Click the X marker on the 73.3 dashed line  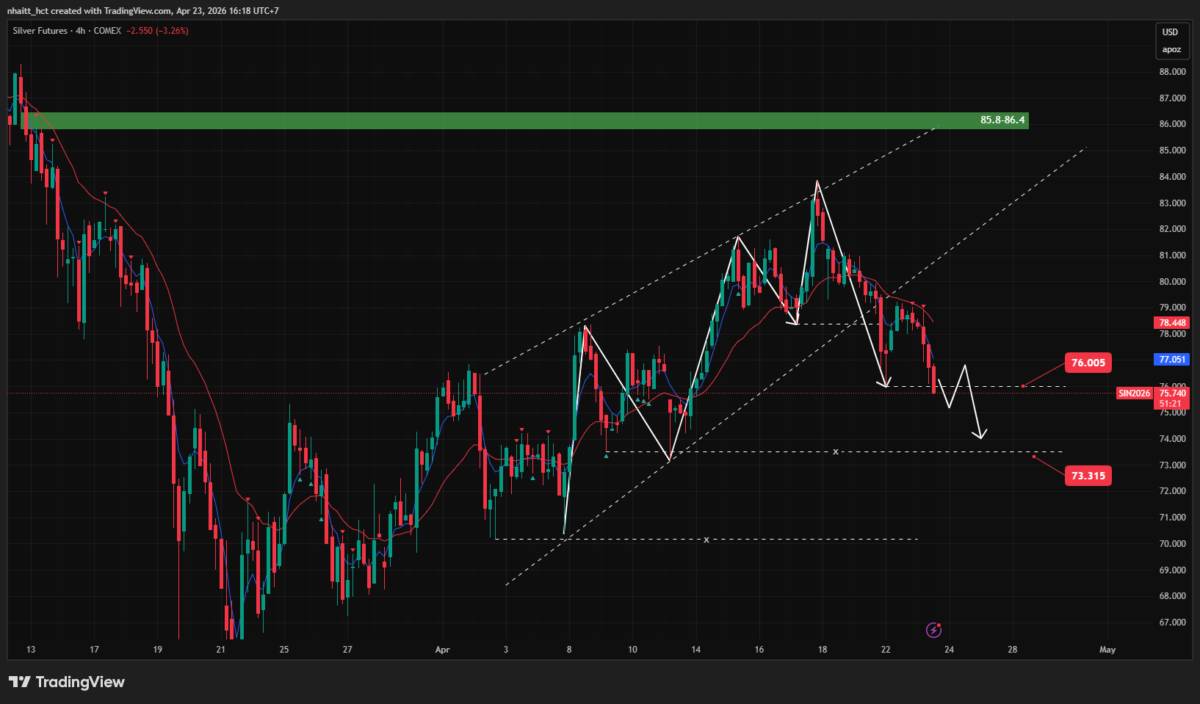835,452
